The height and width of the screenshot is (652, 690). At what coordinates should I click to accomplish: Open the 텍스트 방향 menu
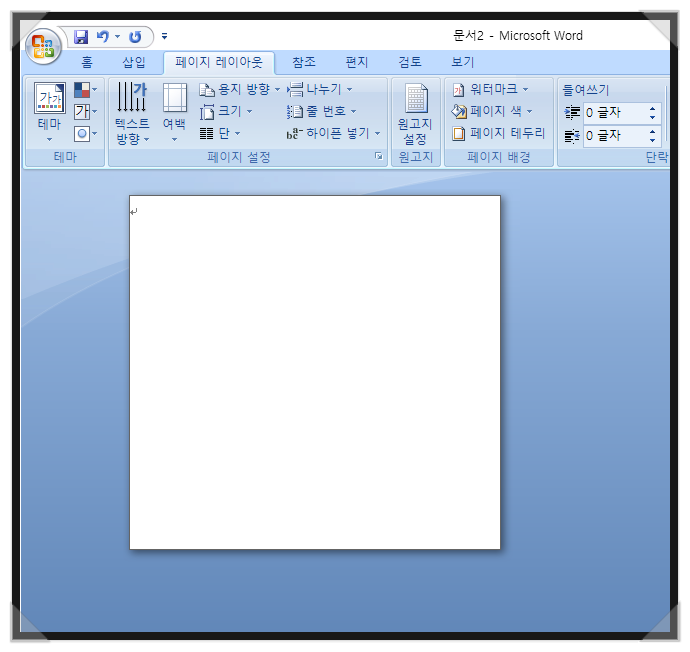pyautogui.click(x=132, y=113)
